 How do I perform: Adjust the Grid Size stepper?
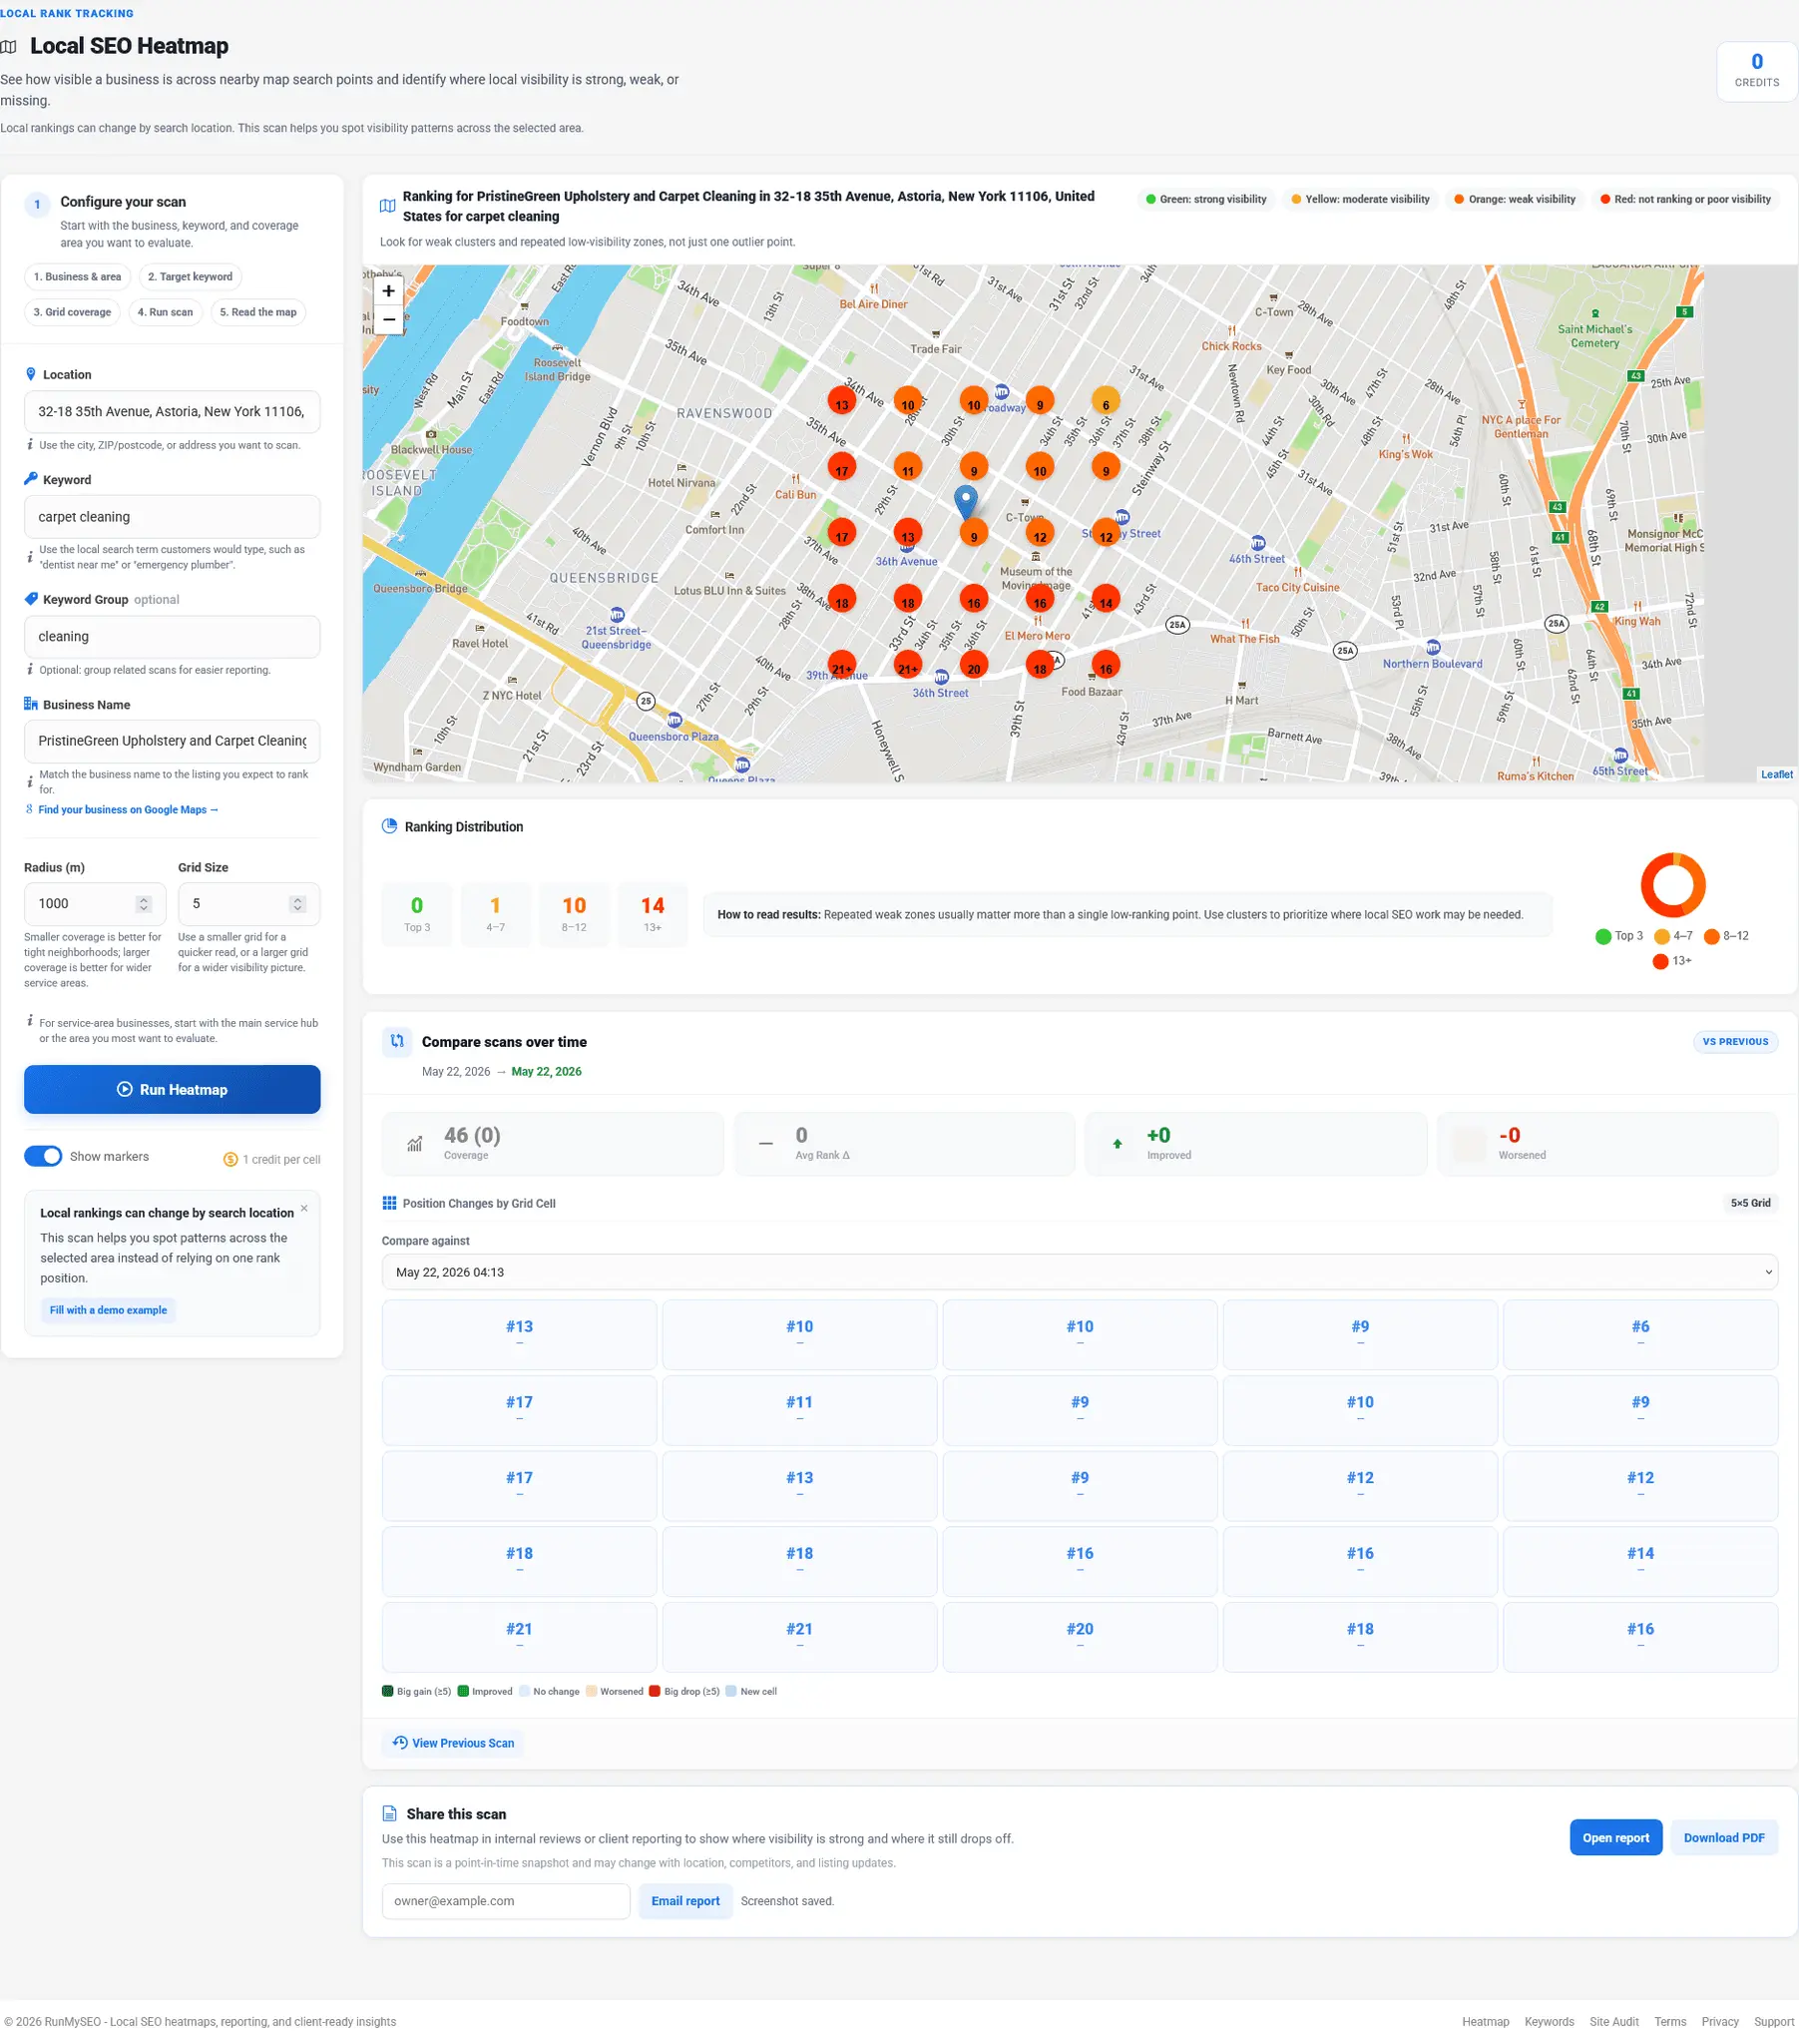[x=297, y=904]
